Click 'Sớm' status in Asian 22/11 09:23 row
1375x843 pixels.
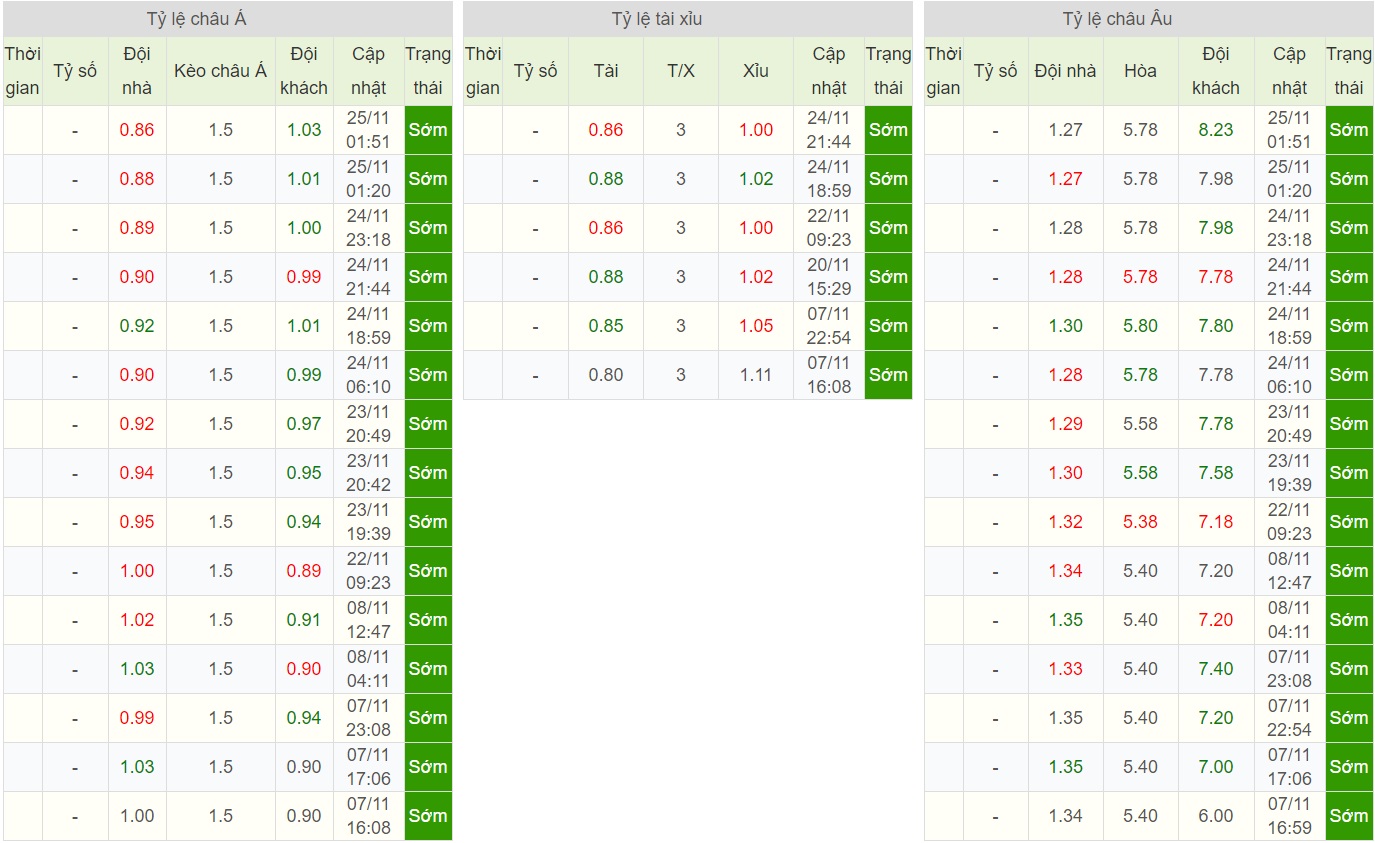(x=428, y=571)
